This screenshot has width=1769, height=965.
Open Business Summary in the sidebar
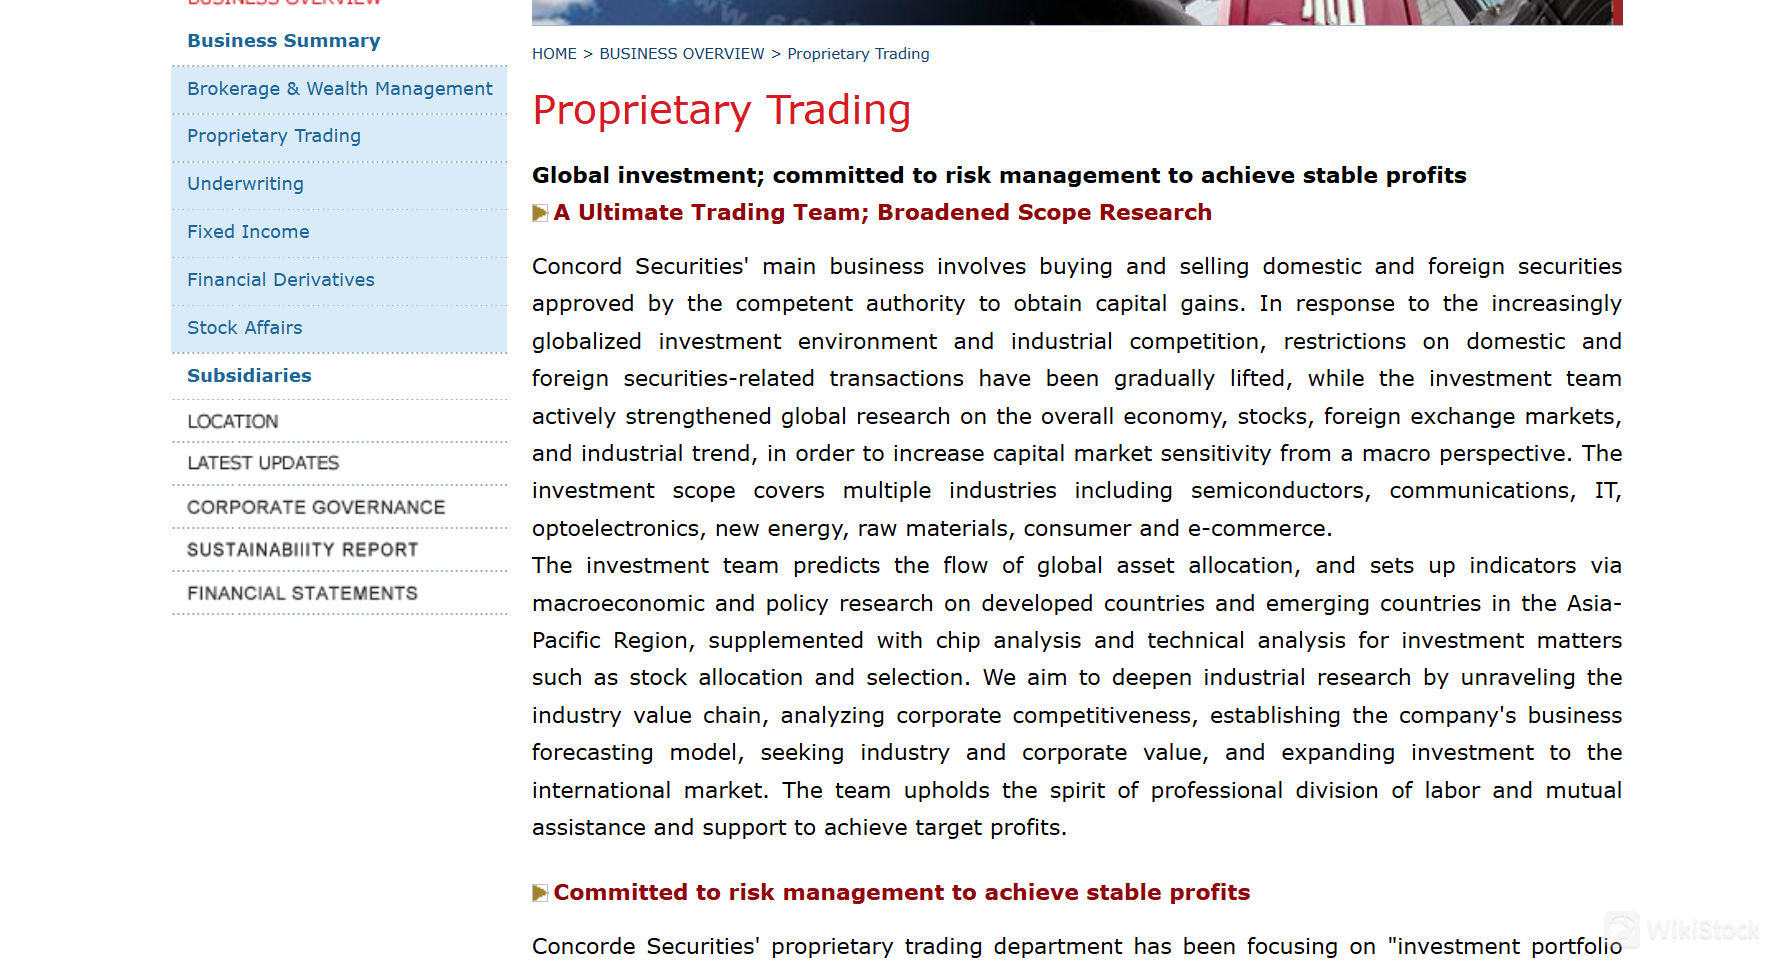click(283, 41)
